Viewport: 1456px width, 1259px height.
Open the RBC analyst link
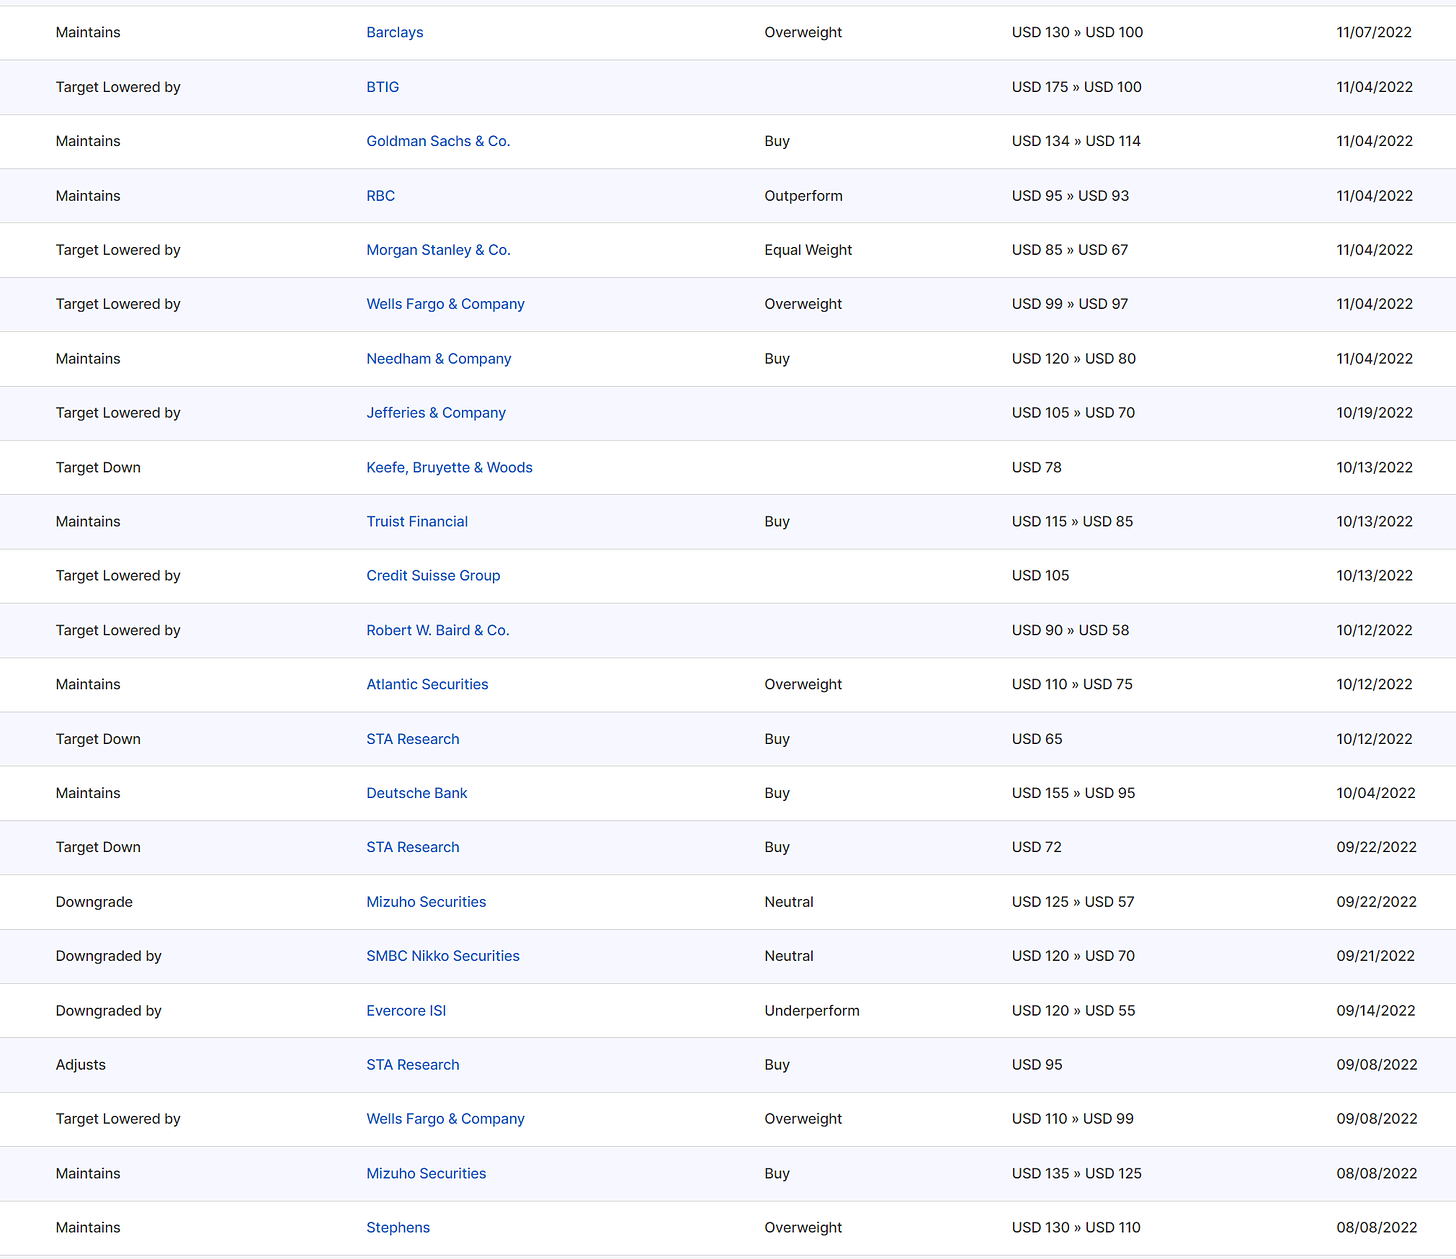381,196
